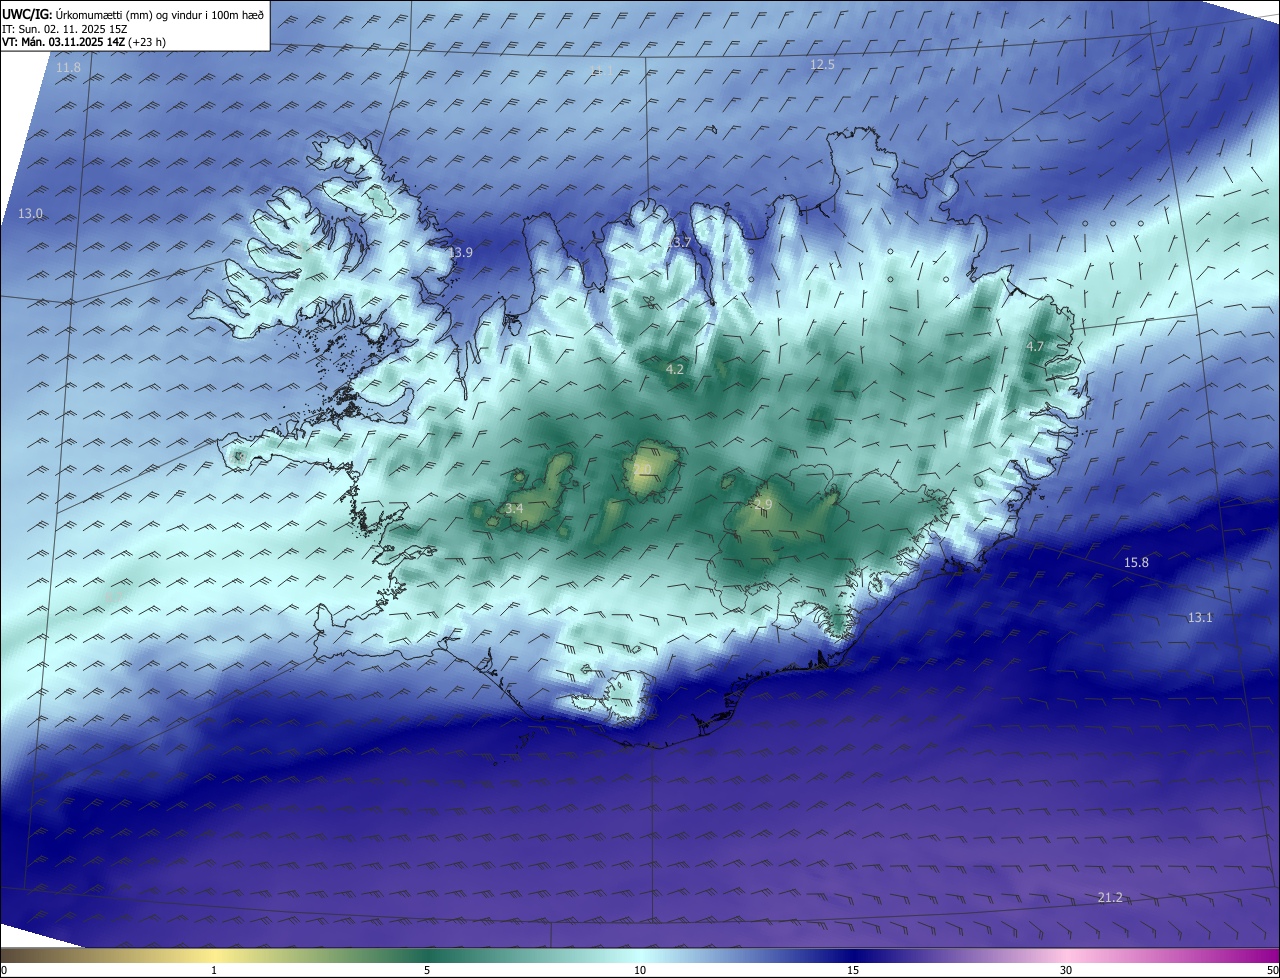Click the 0 tick label on color scale
Screen dimensions: 1280x978
[x=4, y=971]
